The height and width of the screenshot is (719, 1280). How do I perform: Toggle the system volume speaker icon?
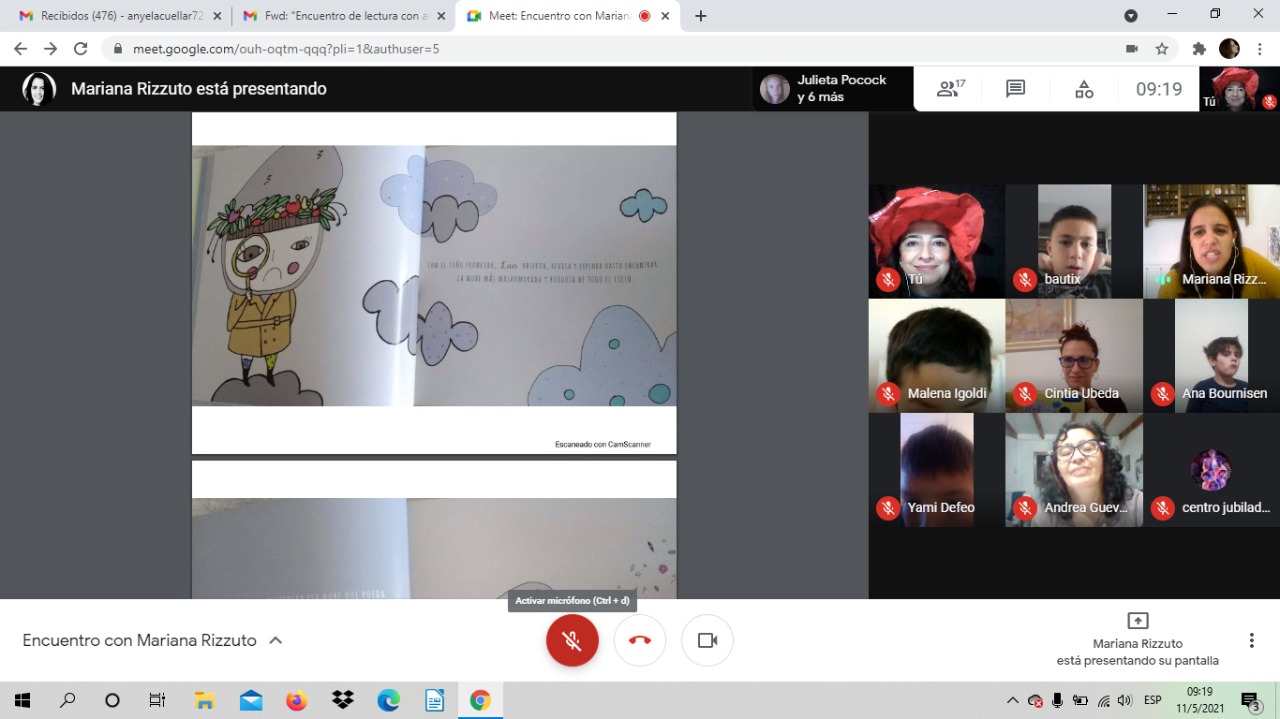pos(1124,700)
